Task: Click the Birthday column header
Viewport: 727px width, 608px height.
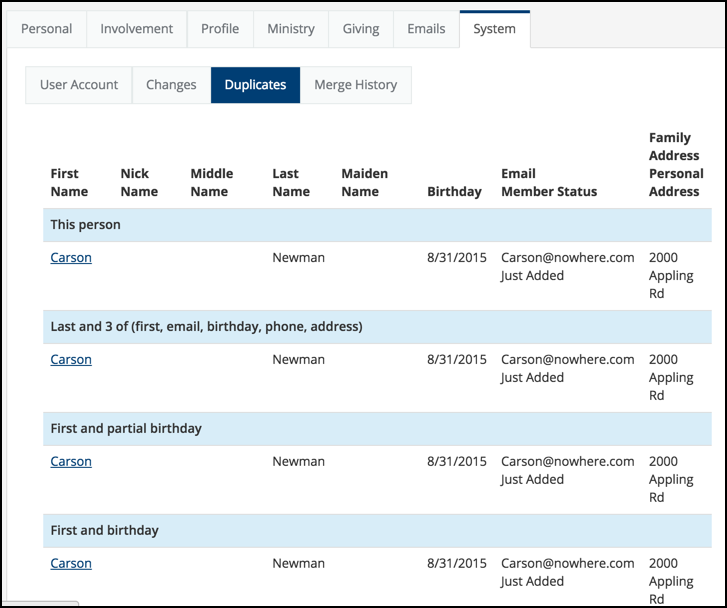Action: point(454,192)
